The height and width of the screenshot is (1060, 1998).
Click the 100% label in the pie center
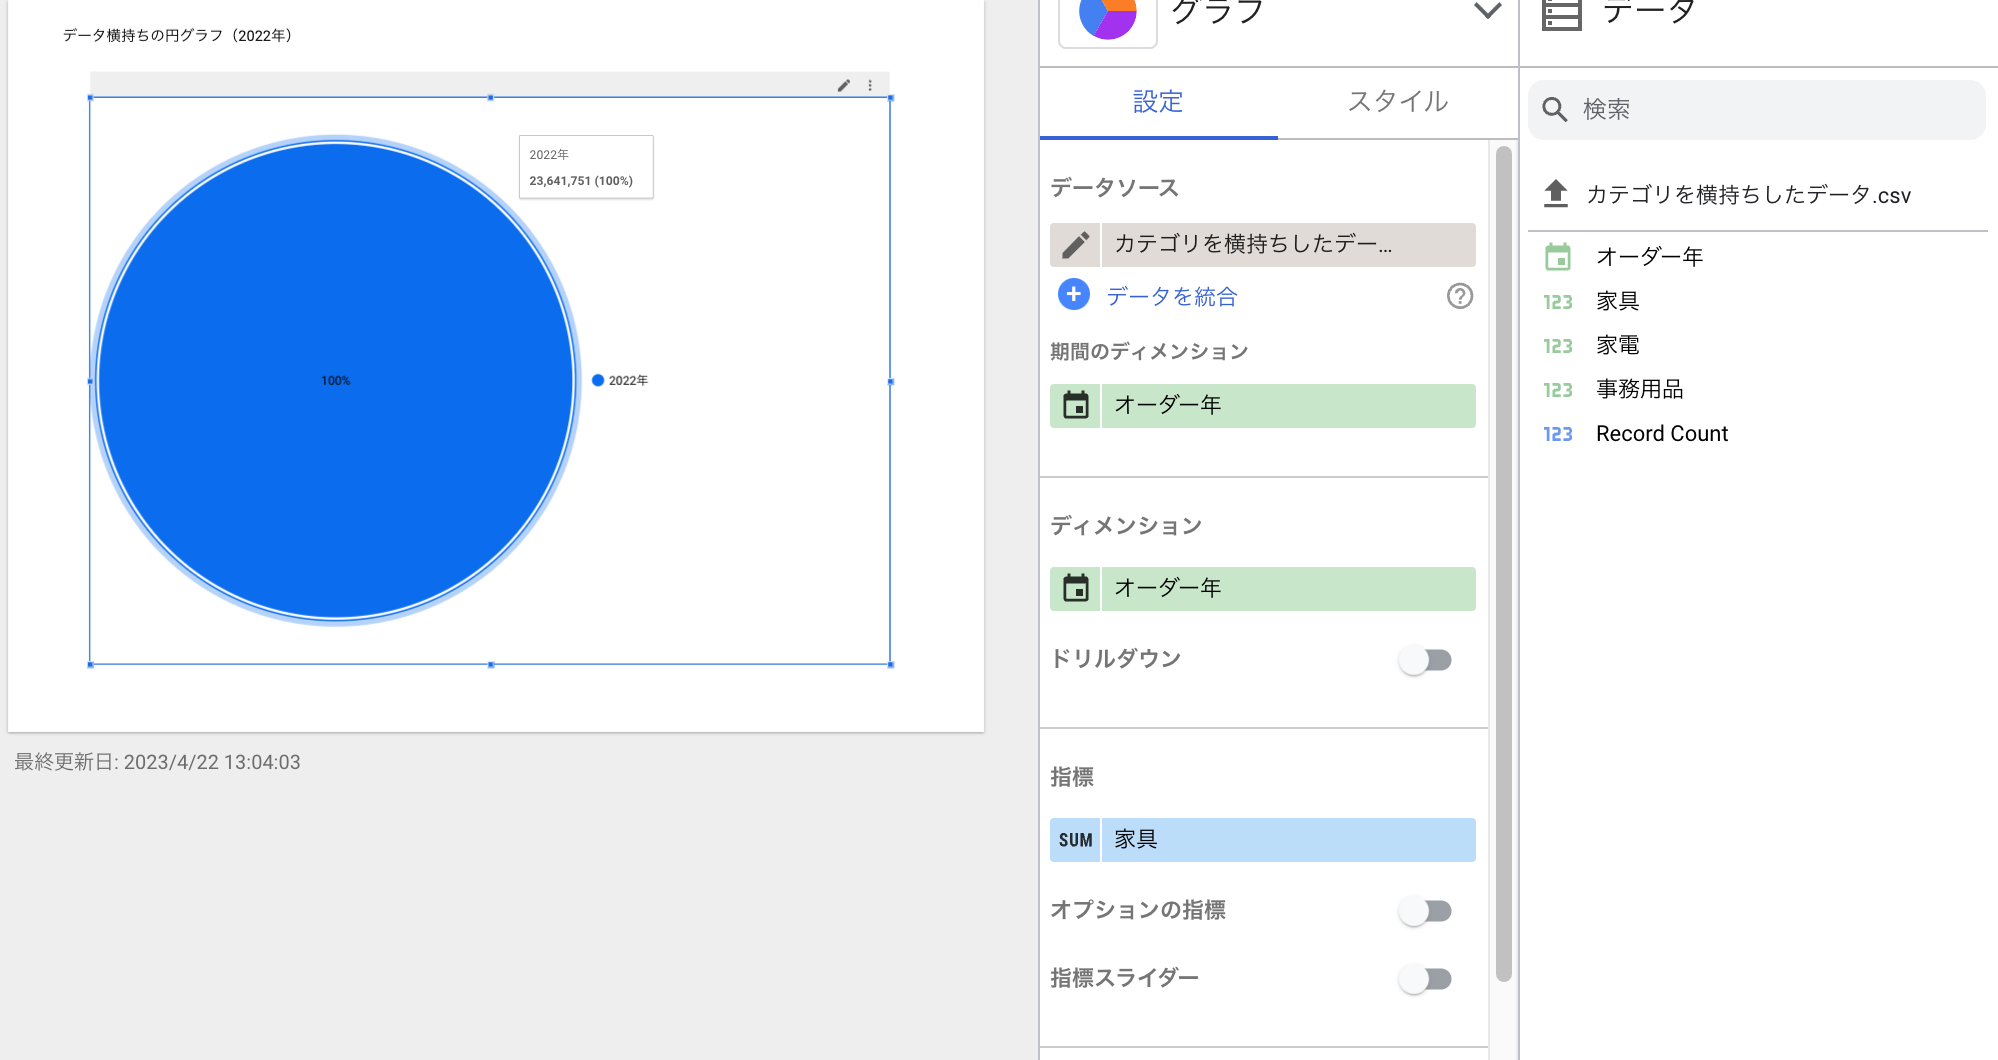335,381
